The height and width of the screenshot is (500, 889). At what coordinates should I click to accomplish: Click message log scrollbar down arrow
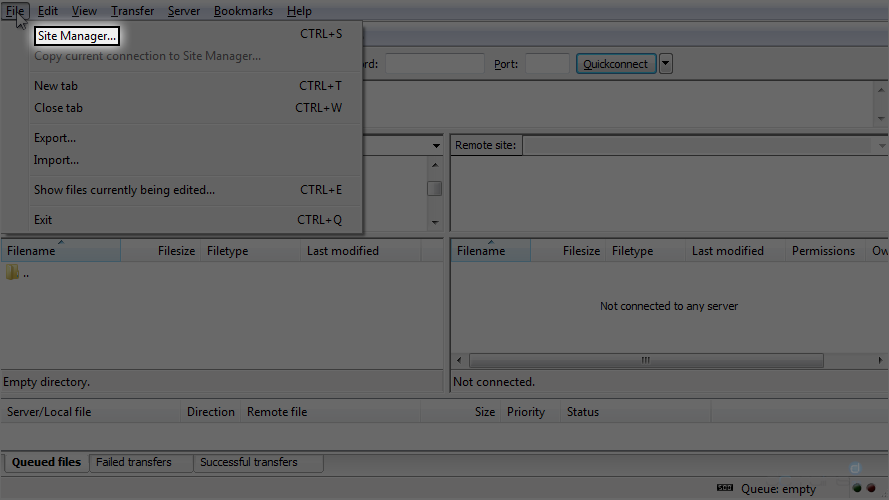pos(881,118)
